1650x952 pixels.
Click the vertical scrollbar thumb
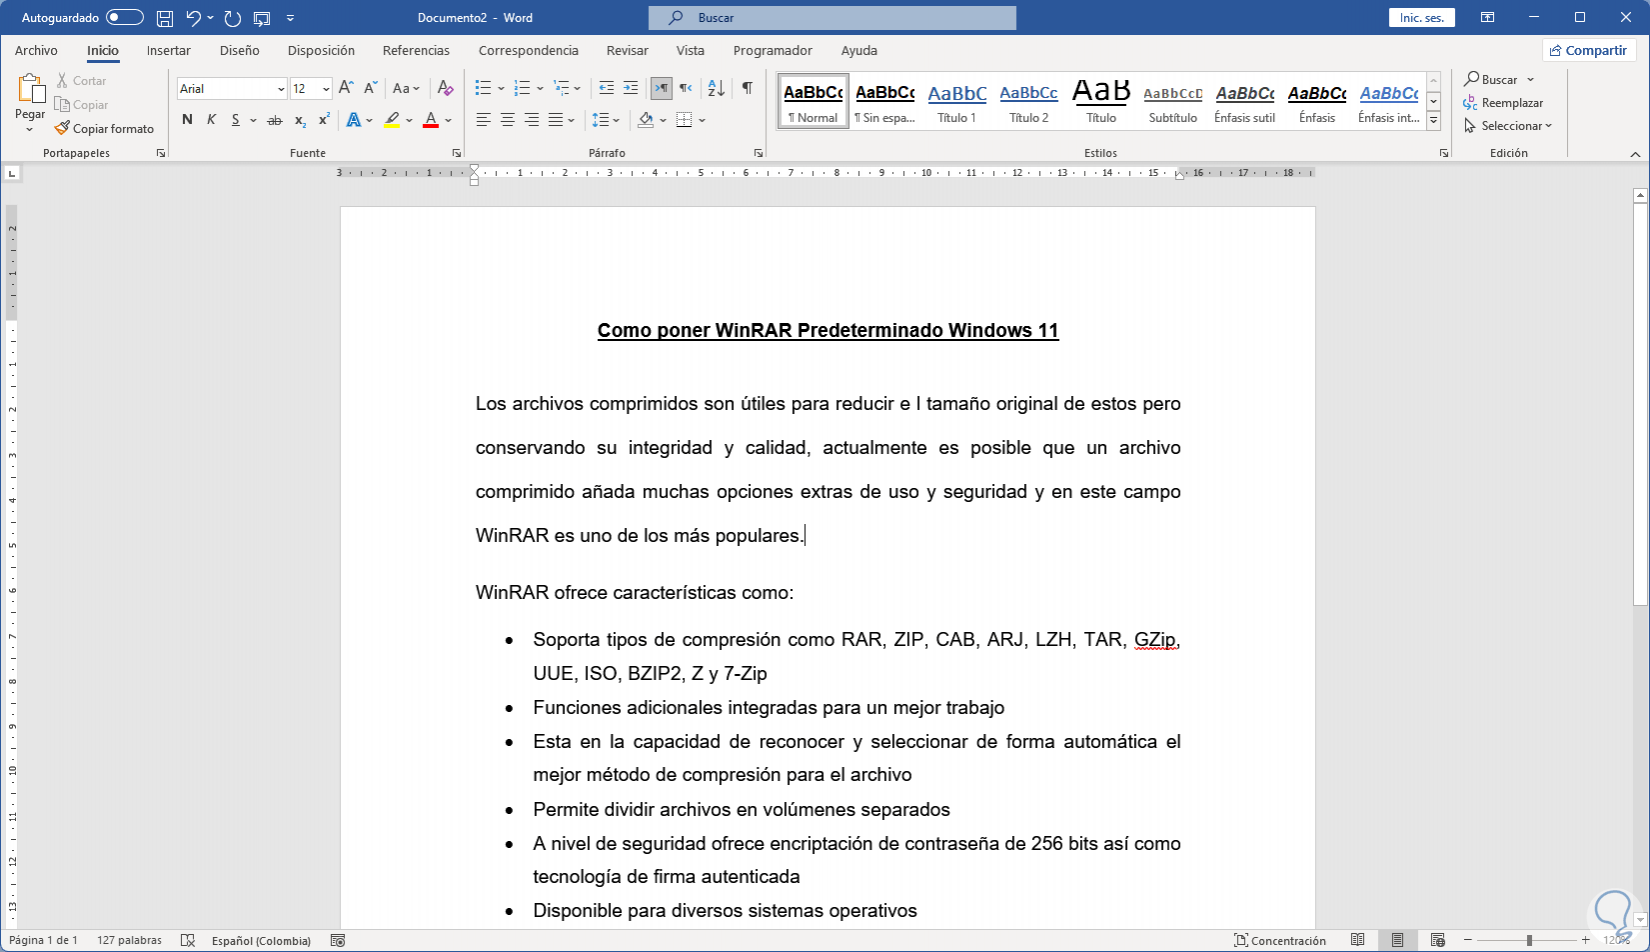[1640, 405]
